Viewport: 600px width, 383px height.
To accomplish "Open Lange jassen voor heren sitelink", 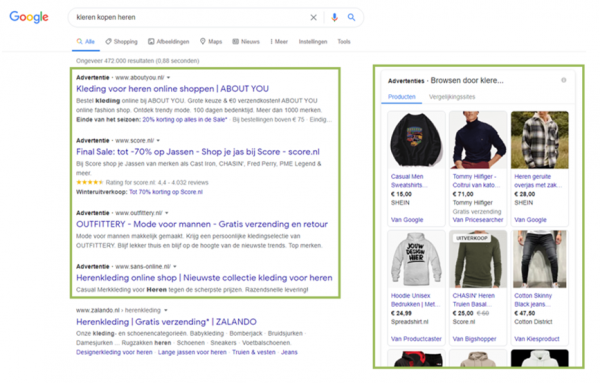I will point(192,352).
